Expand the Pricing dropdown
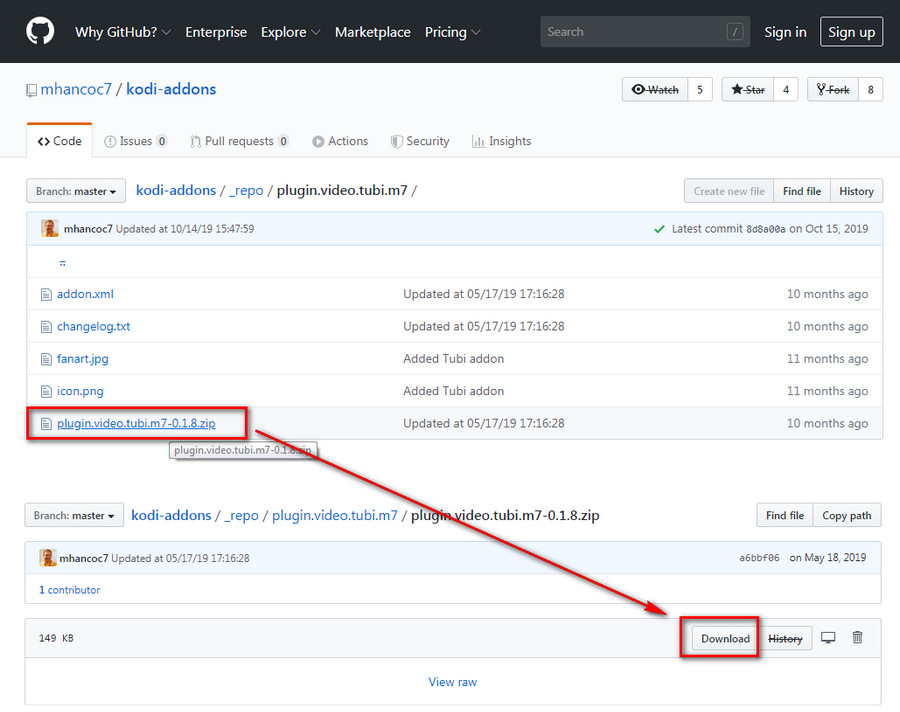 [x=452, y=32]
